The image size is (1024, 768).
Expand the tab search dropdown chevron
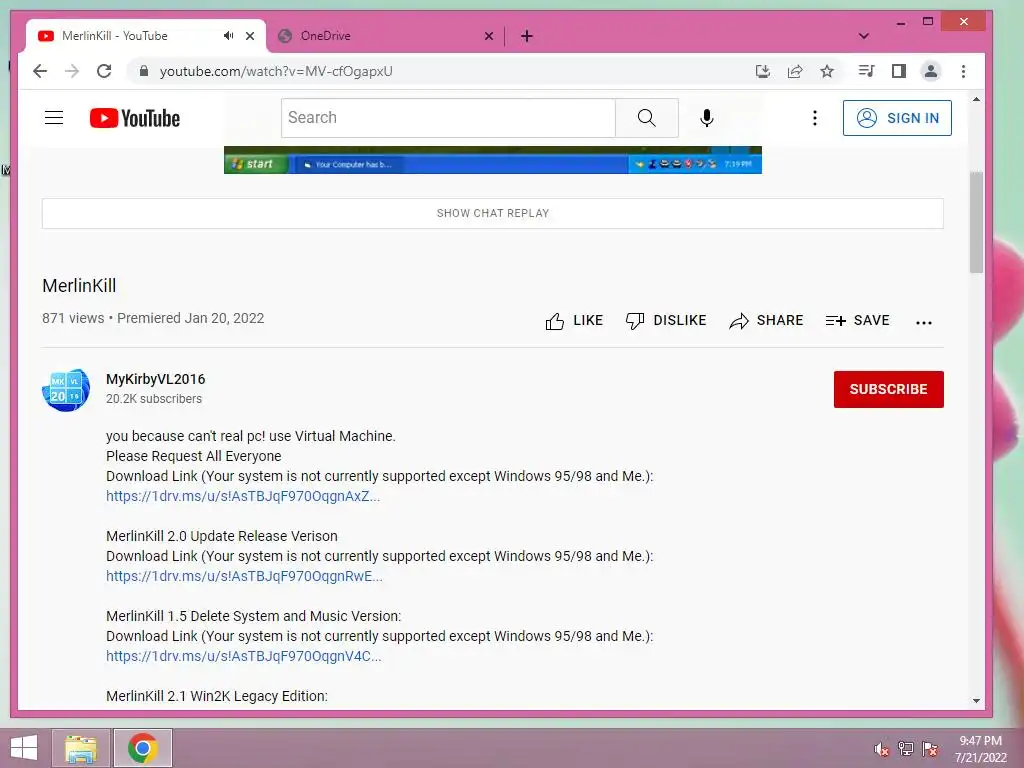(863, 36)
